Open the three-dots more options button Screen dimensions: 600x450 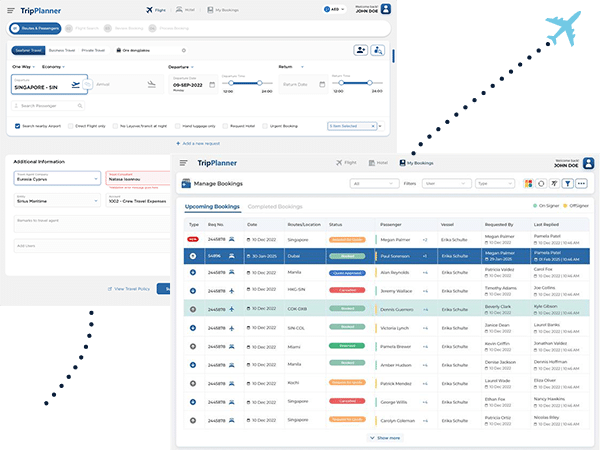pyautogui.click(x=581, y=184)
